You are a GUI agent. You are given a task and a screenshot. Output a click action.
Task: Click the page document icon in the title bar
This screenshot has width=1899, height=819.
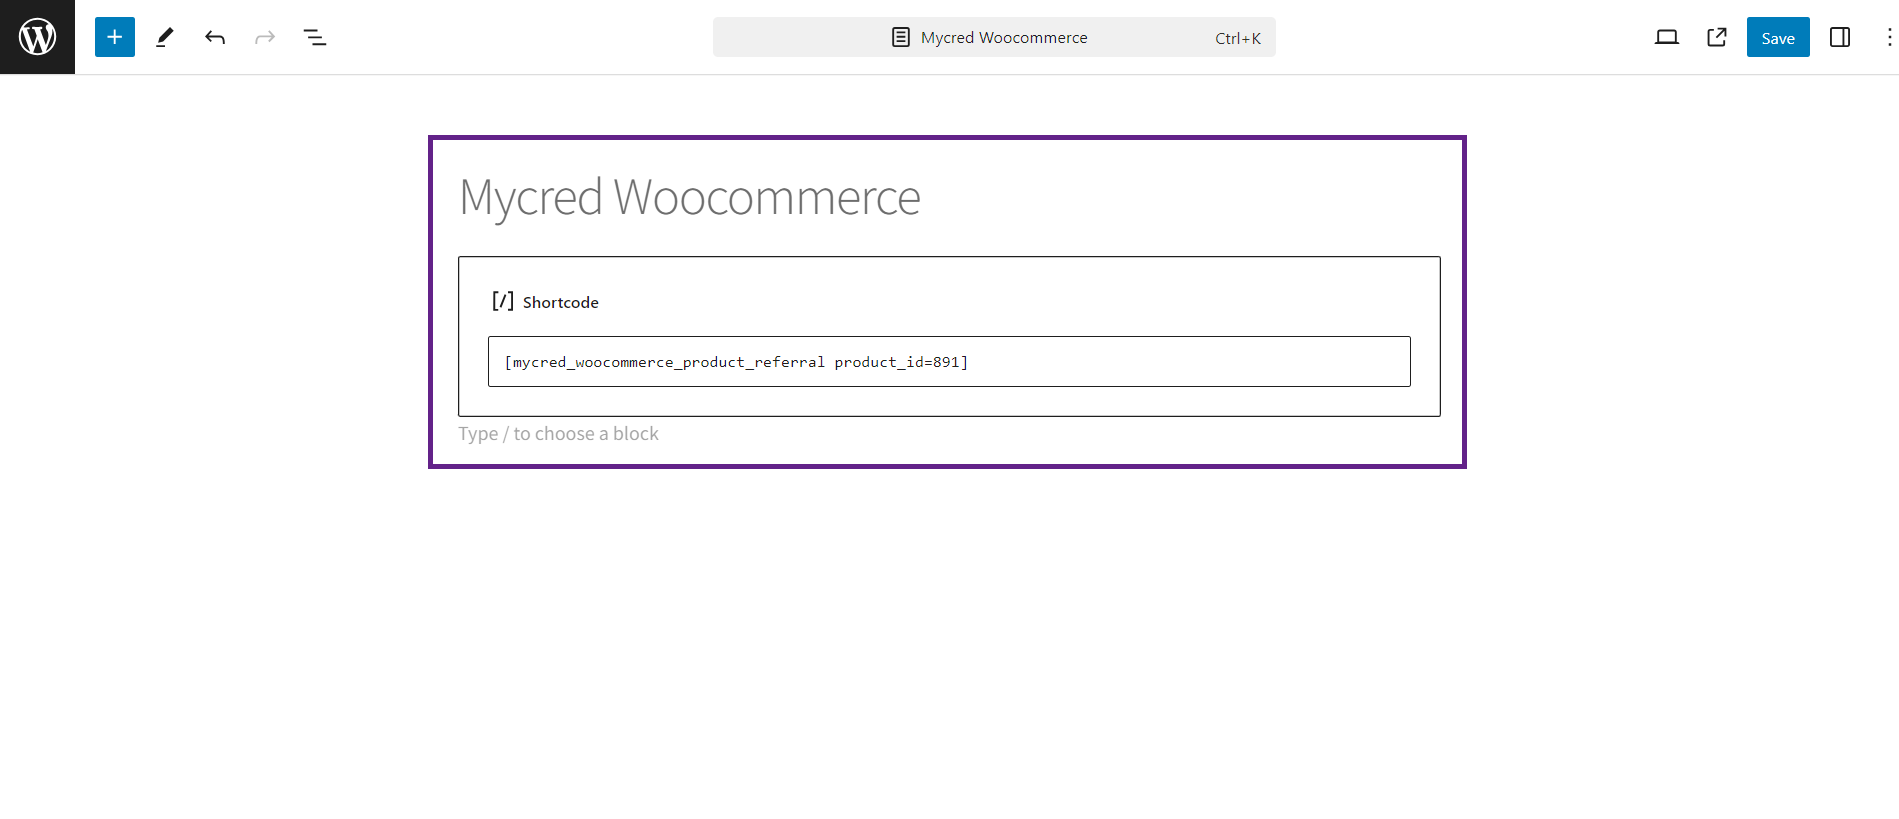[x=900, y=37]
